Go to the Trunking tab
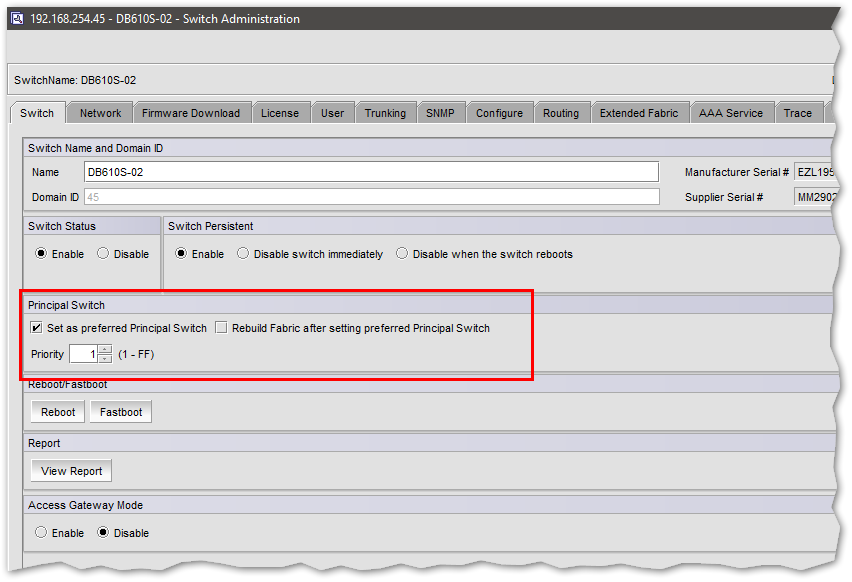The height and width of the screenshot is (582, 852). pos(385,113)
